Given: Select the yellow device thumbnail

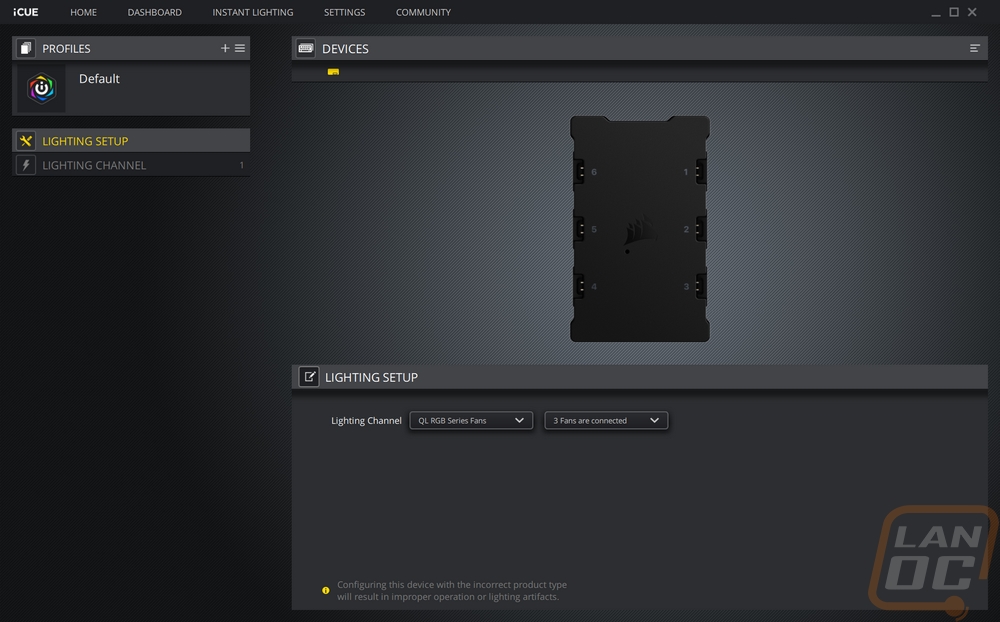Looking at the screenshot, I should [333, 71].
